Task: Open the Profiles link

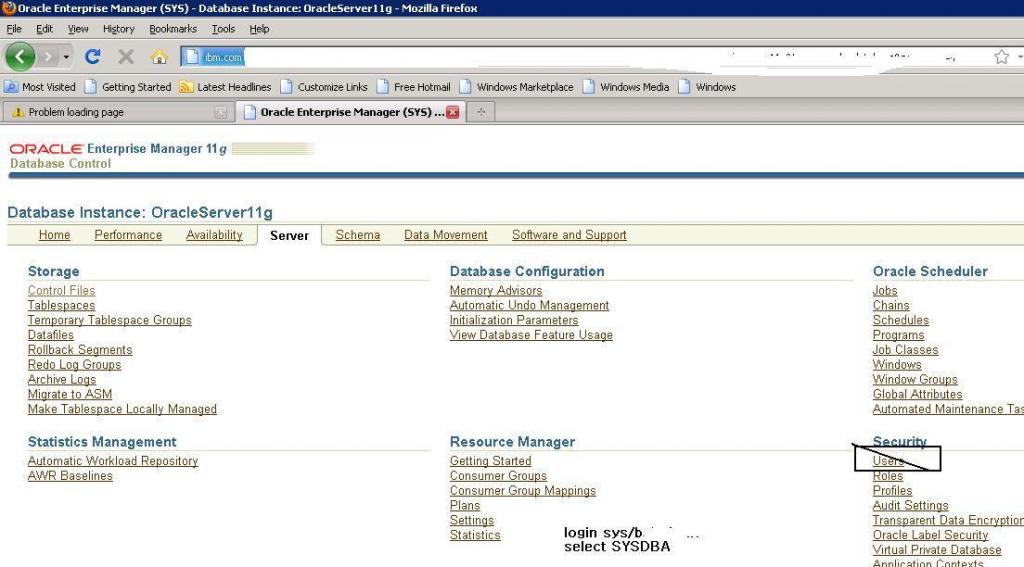Action: click(892, 491)
